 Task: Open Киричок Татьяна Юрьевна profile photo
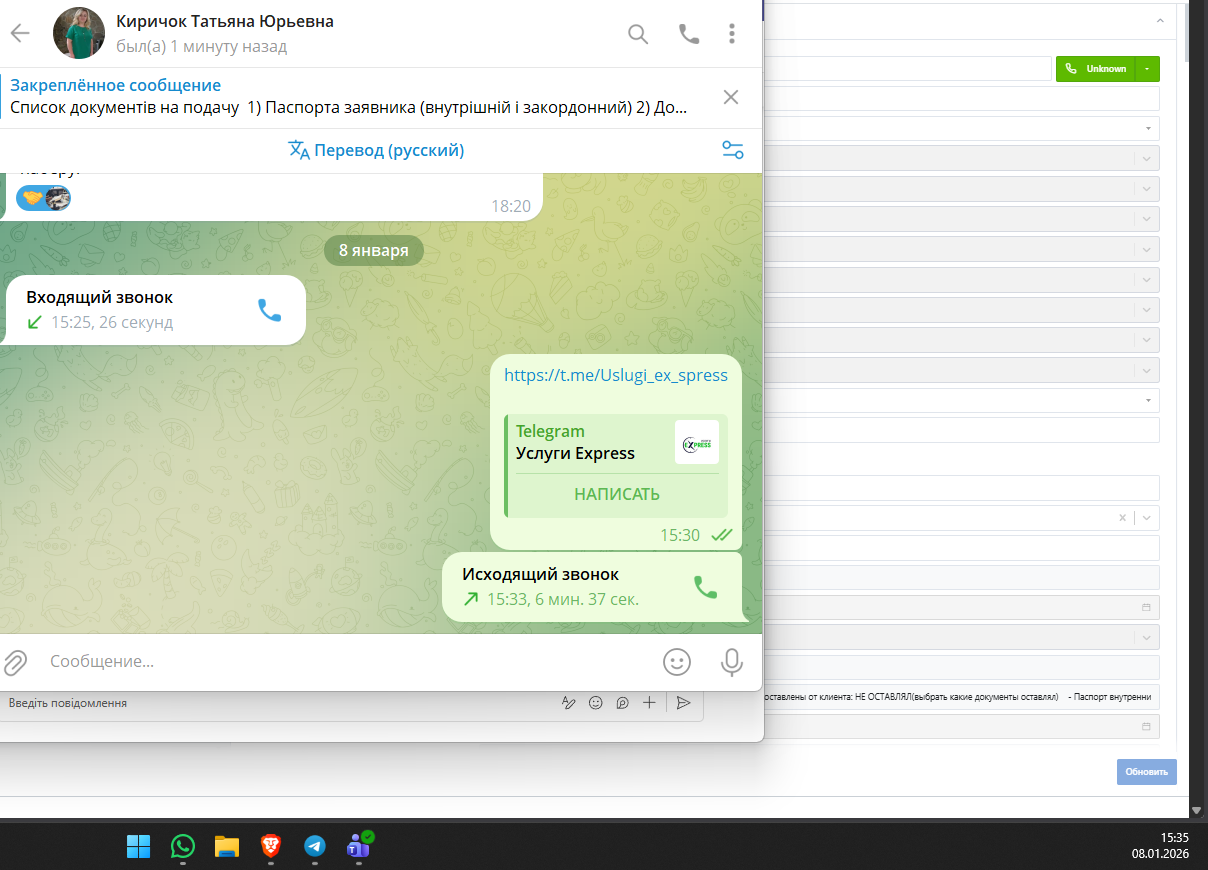[78, 33]
